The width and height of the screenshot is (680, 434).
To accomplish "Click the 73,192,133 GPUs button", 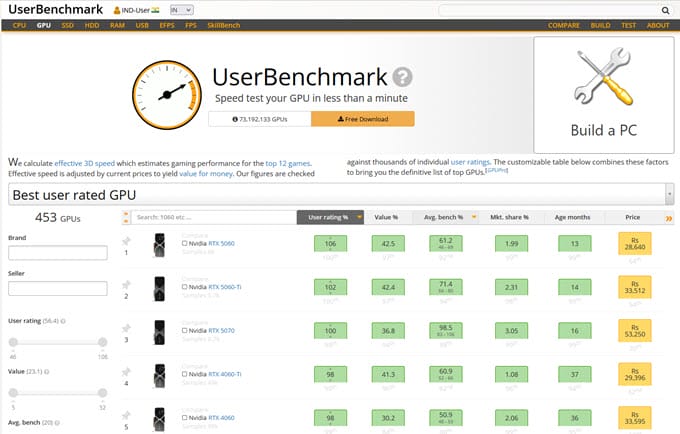I will click(260, 119).
